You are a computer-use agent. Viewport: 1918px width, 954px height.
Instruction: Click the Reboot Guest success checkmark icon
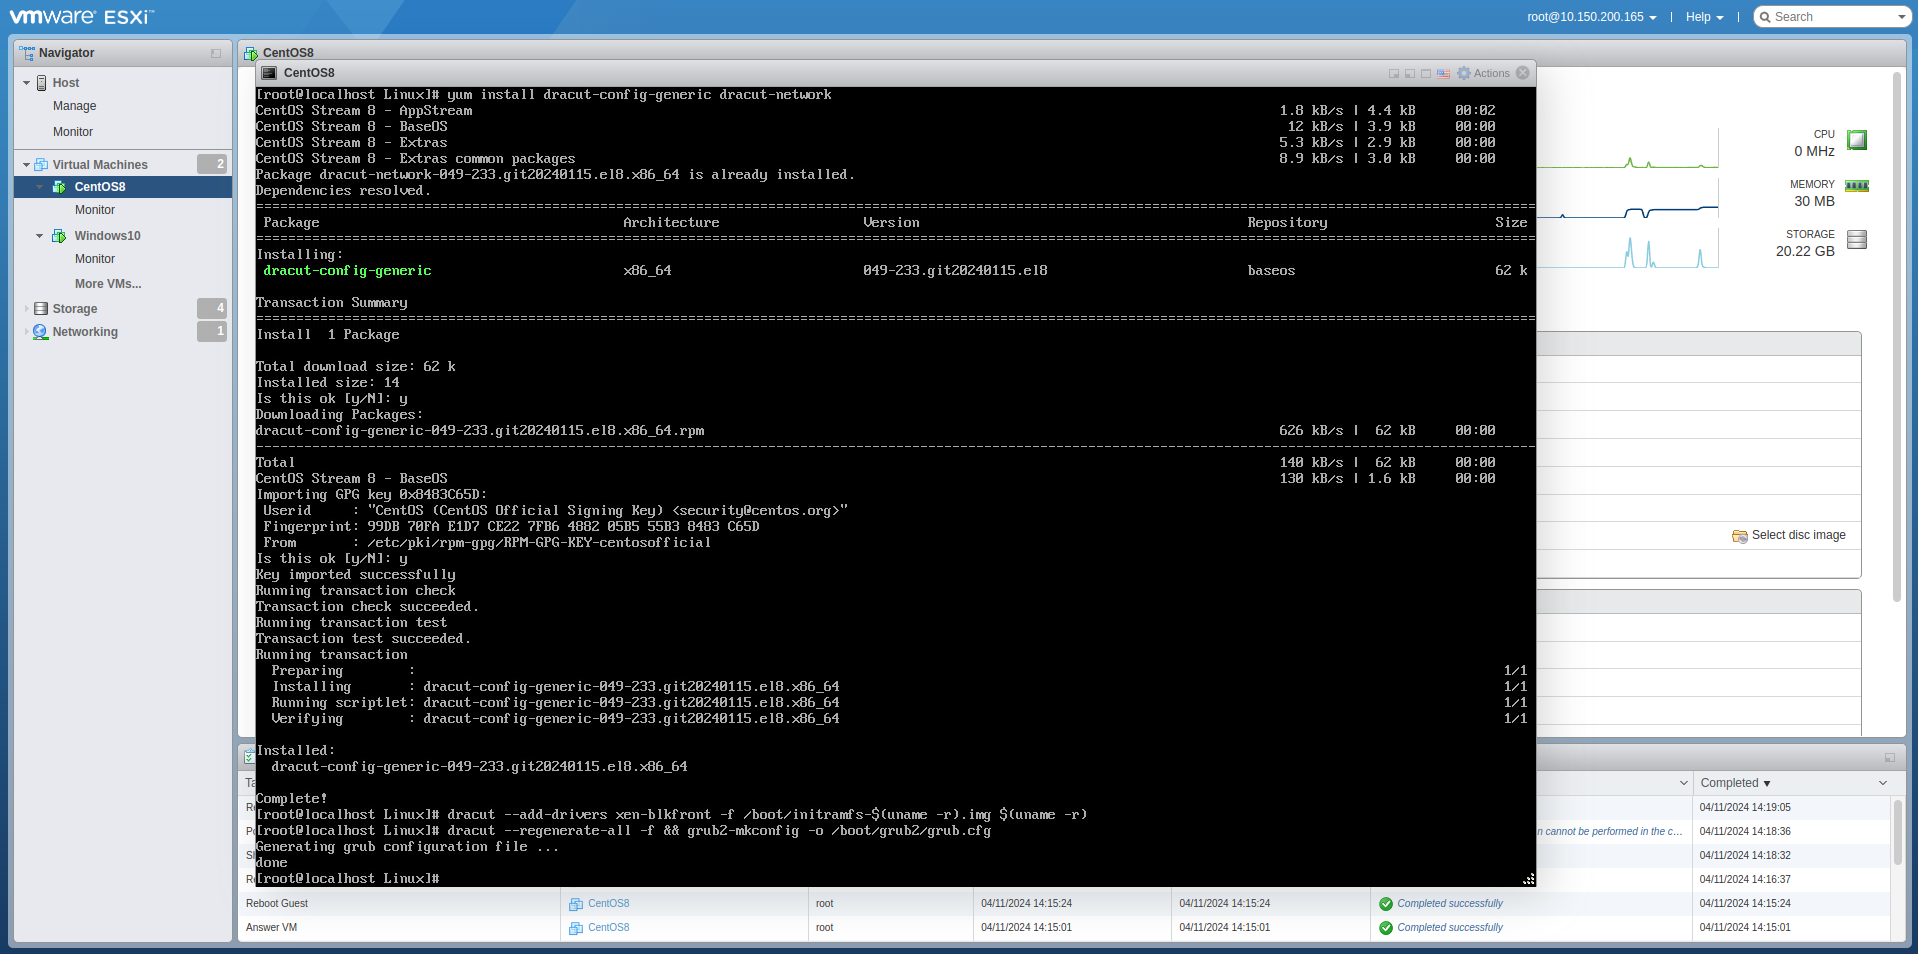(1386, 904)
